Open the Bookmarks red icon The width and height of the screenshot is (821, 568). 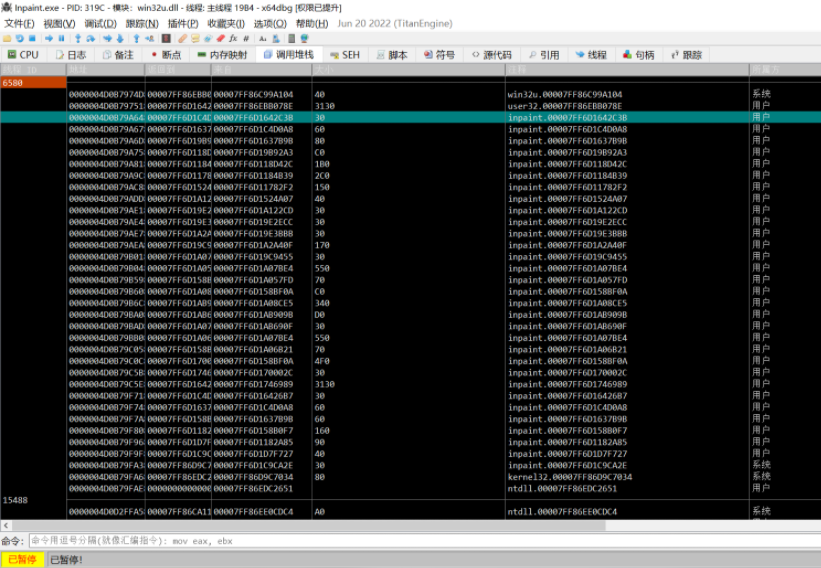pos(220,38)
